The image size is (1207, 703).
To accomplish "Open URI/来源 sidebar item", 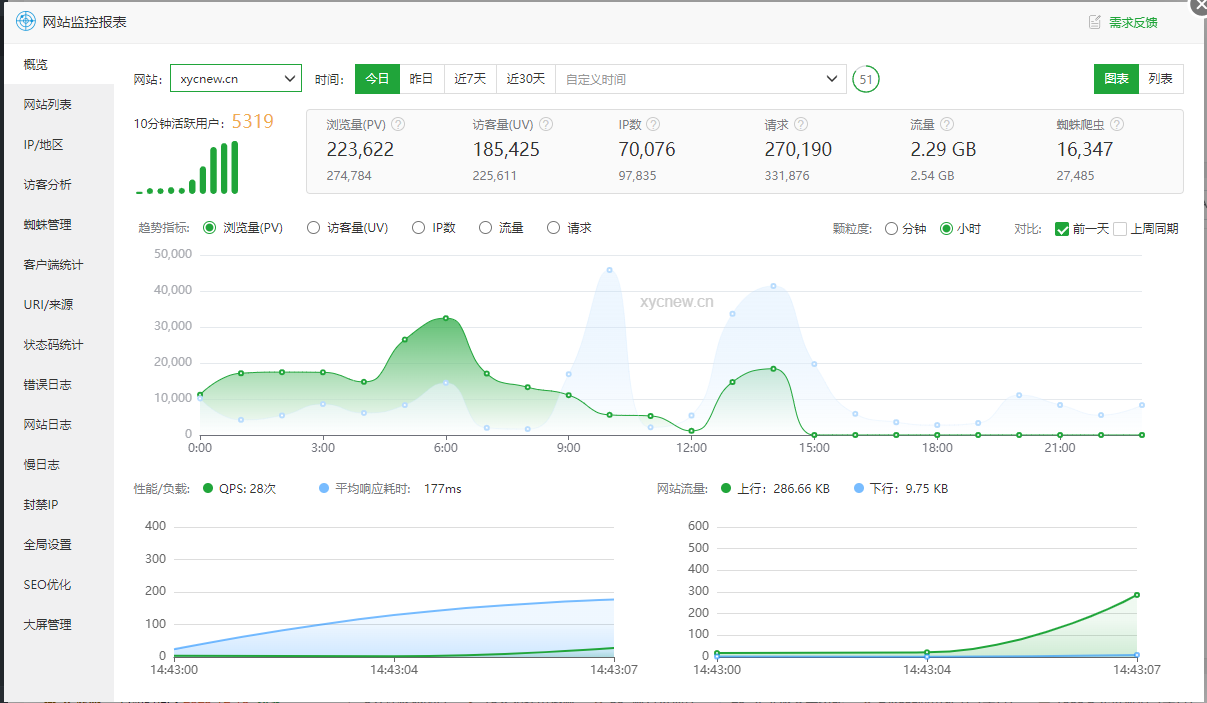I will [58, 304].
